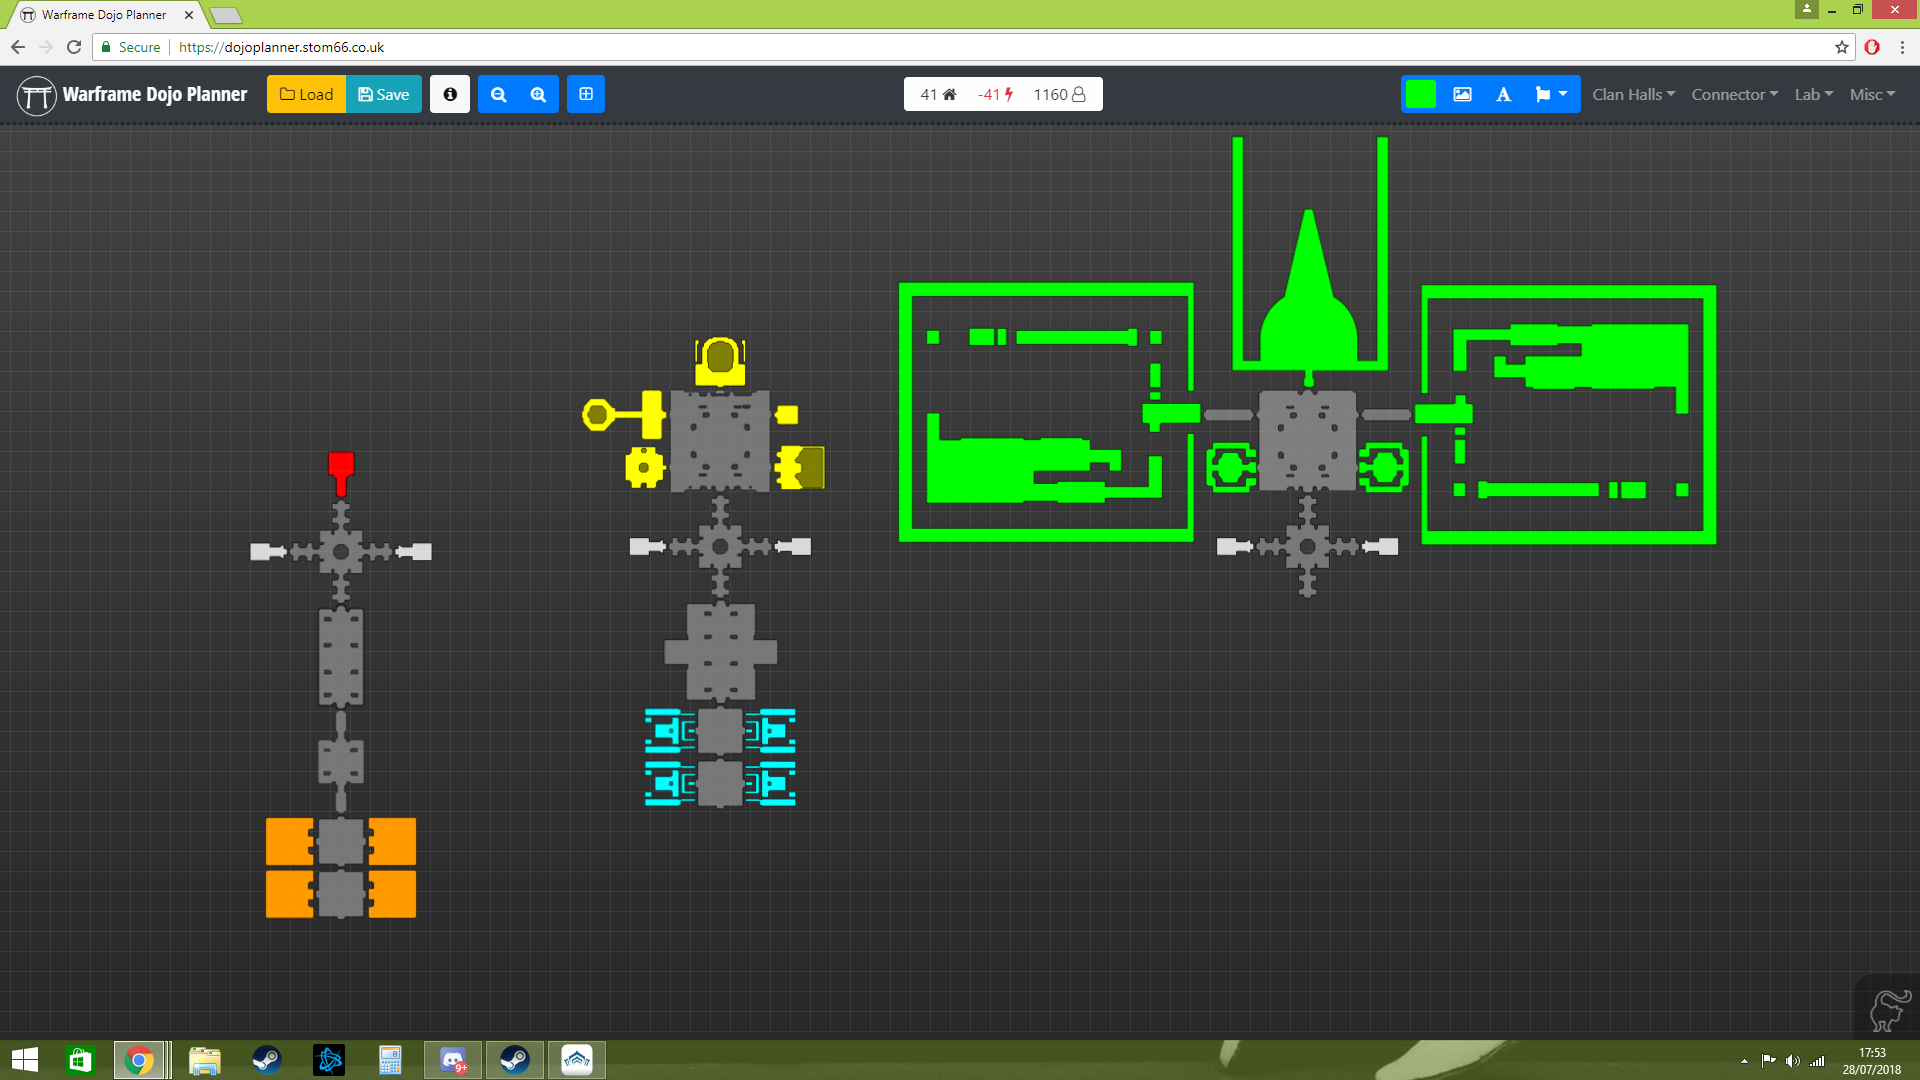
Task: Zoom out with the minus magnifier
Action: (498, 94)
